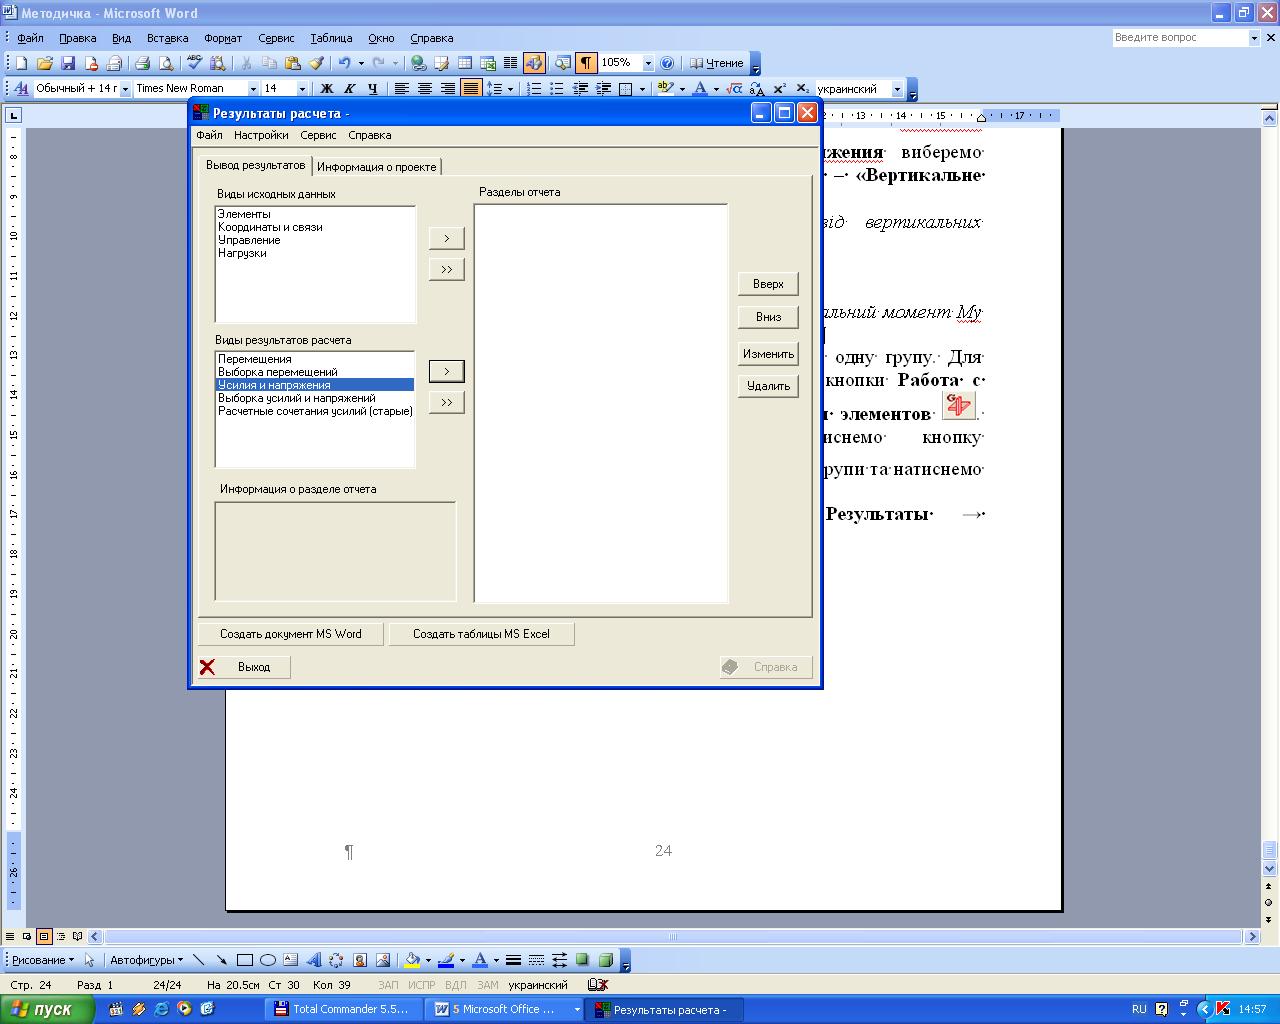Click the Insert Table icon
1280x1024 pixels.
coord(465,63)
